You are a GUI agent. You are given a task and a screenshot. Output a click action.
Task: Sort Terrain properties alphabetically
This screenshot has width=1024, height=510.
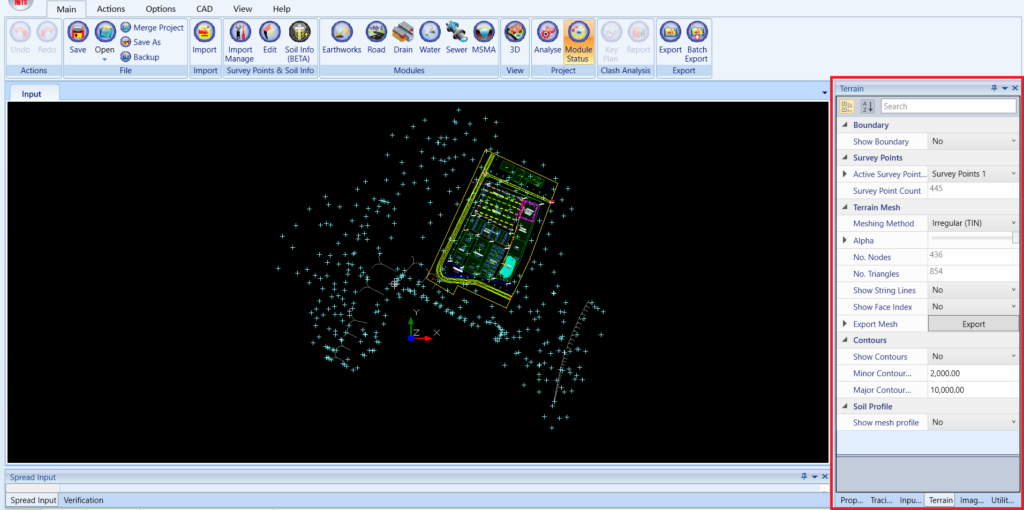[x=867, y=106]
